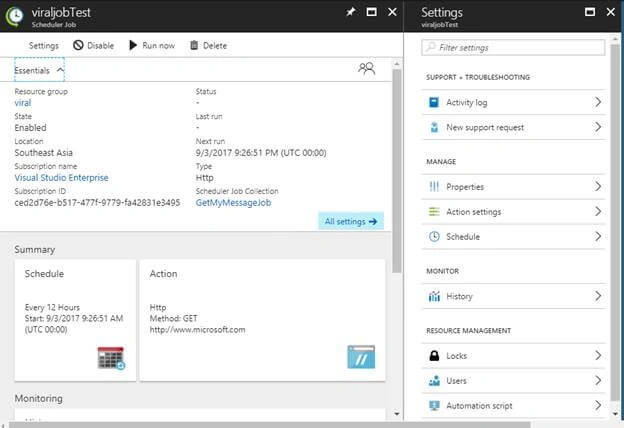Click the Action settings list icon
Screen dimensions: 624x428
click(434, 212)
